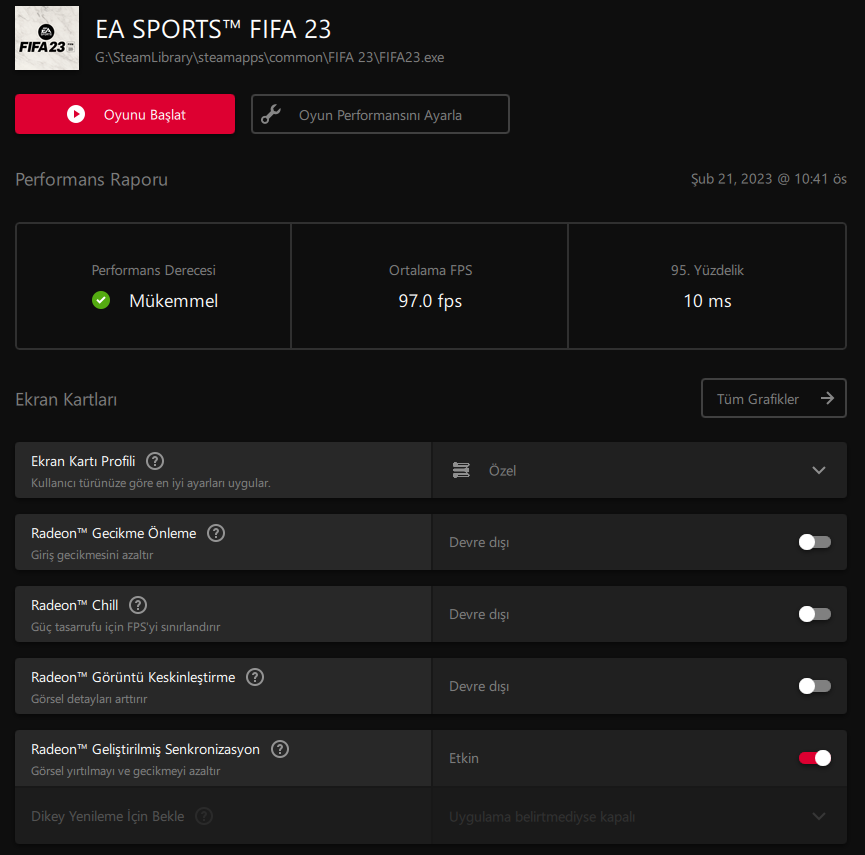Click the Performans Raporu heading
865x855 pixels.
pyautogui.click(x=92, y=180)
